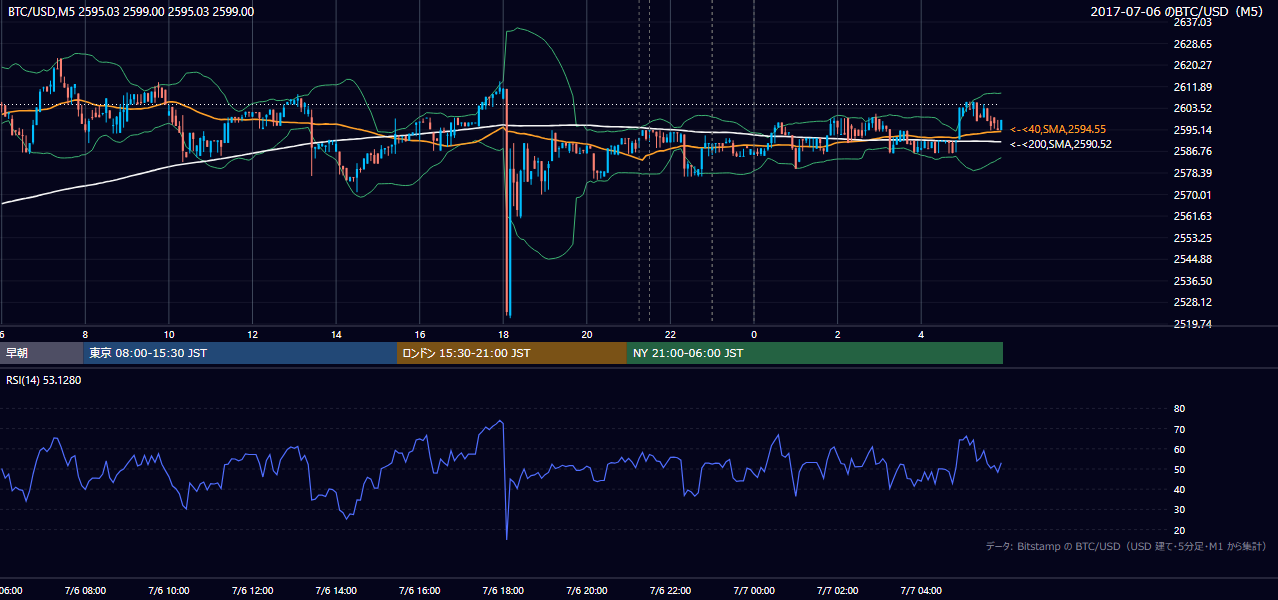1278x600 pixels.
Task: Click the Bitstamp data source note
Action: [x=1126, y=546]
